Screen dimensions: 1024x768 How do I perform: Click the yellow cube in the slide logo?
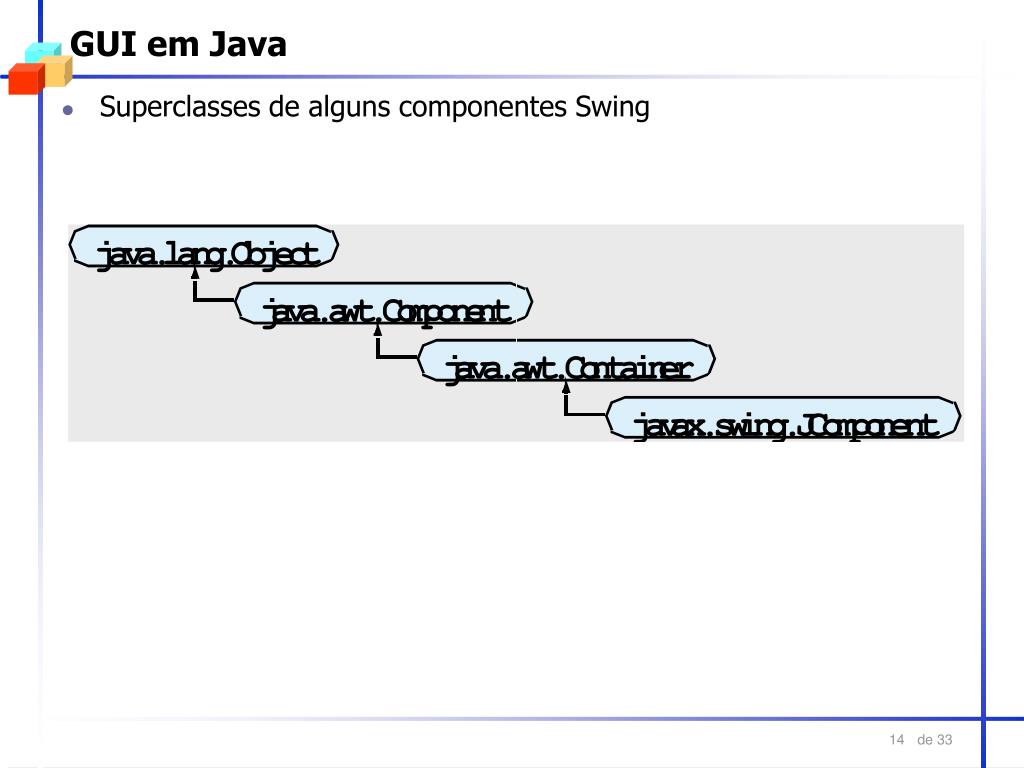coord(57,70)
